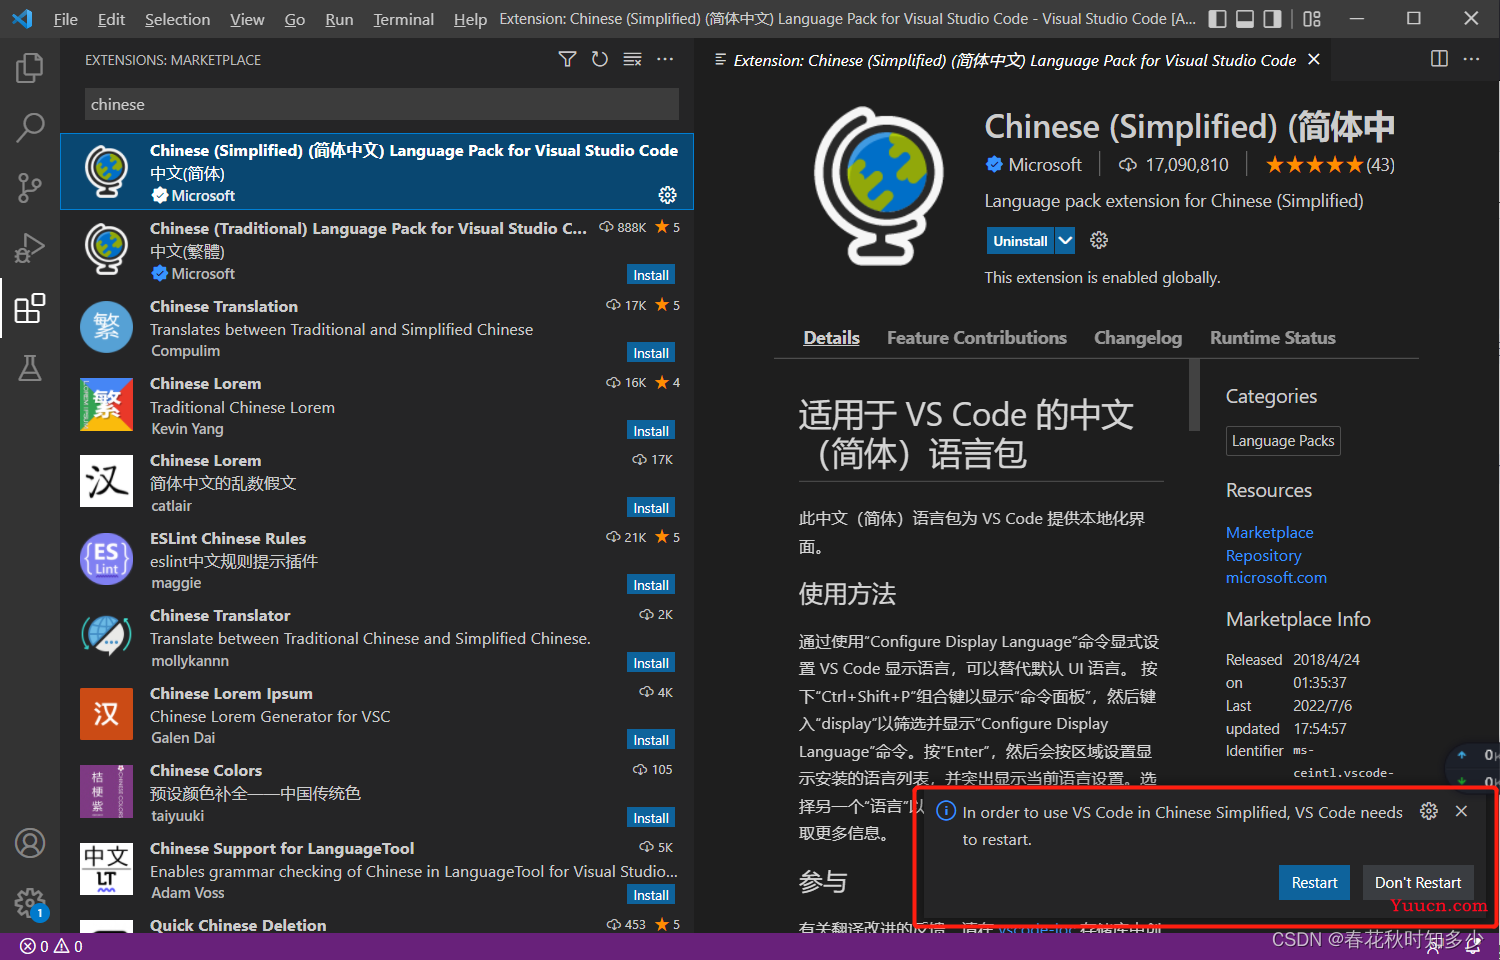Open the Edit menu
This screenshot has height=960, width=1500.
pyautogui.click(x=111, y=19)
